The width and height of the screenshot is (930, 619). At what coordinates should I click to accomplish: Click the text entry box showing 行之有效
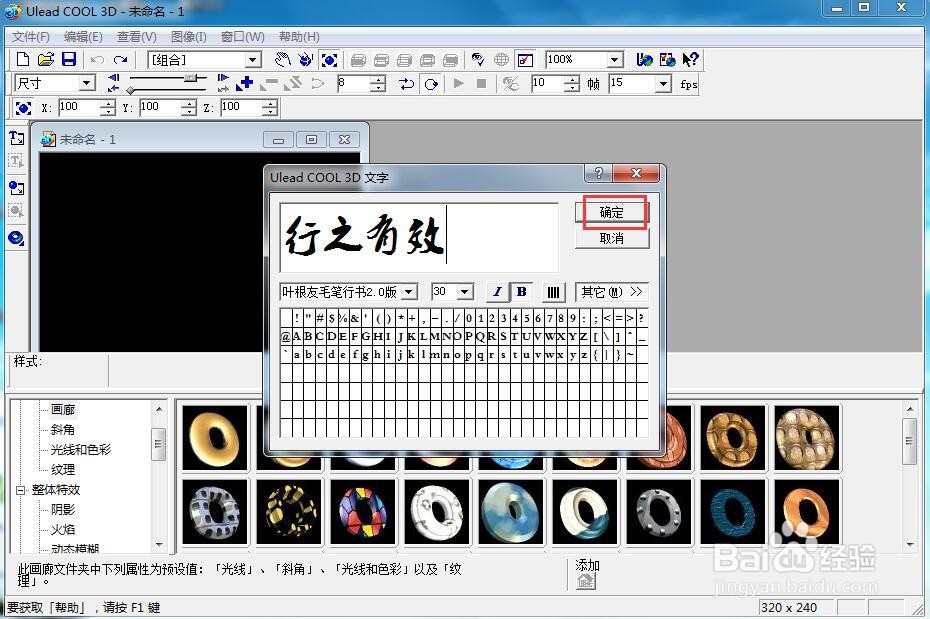tap(419, 238)
